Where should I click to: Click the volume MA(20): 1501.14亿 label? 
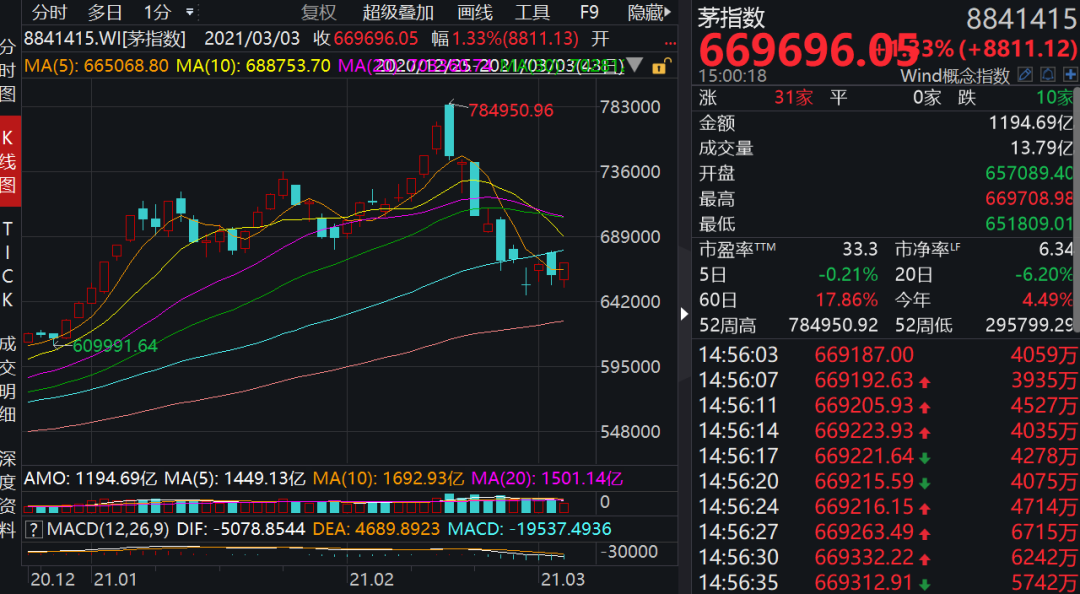tap(548, 479)
